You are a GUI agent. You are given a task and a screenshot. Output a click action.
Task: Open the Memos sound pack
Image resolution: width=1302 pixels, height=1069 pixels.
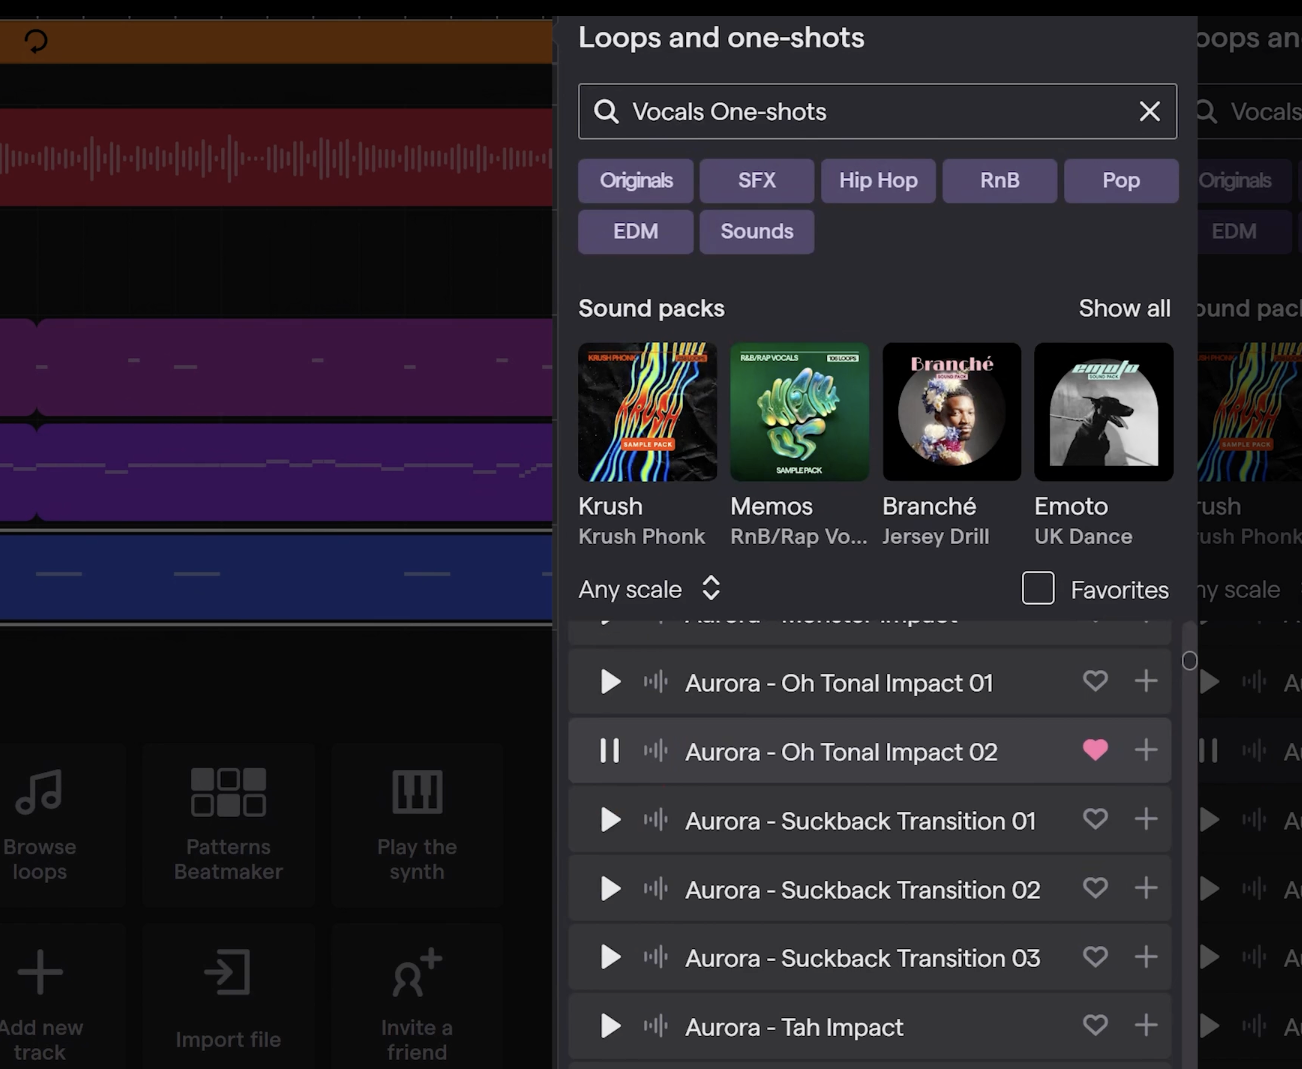(x=800, y=412)
